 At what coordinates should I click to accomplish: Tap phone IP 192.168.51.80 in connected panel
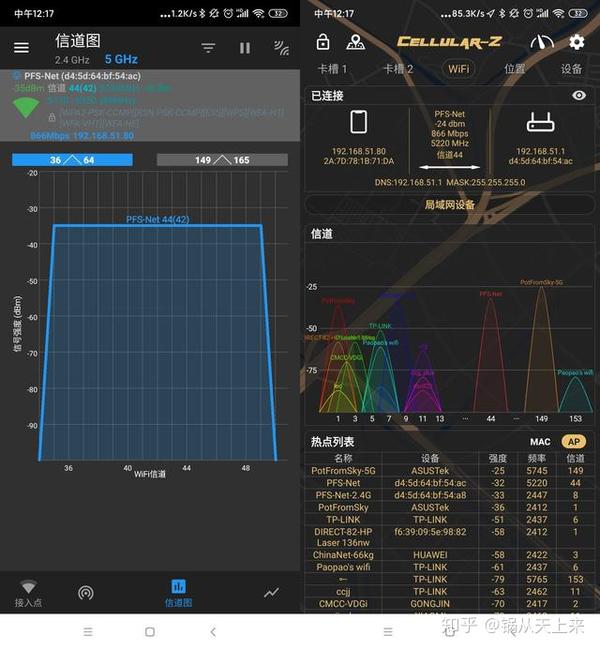[x=359, y=151]
